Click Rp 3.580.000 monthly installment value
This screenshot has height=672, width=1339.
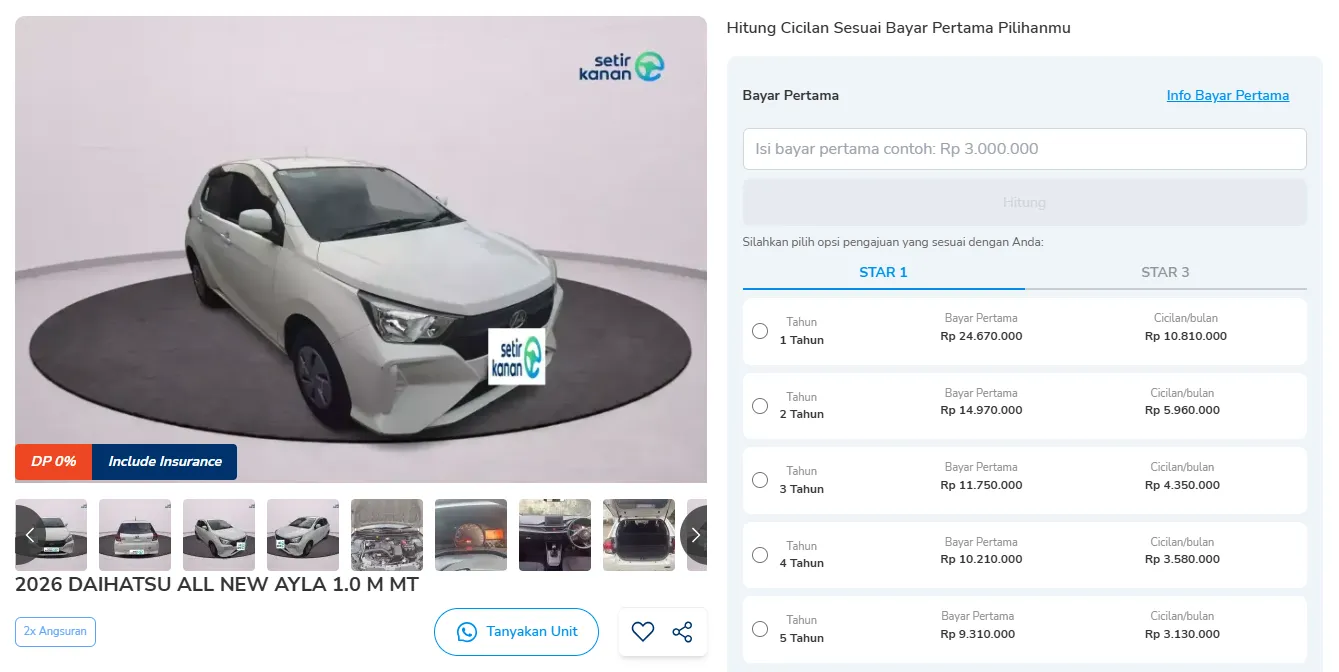pos(1182,559)
